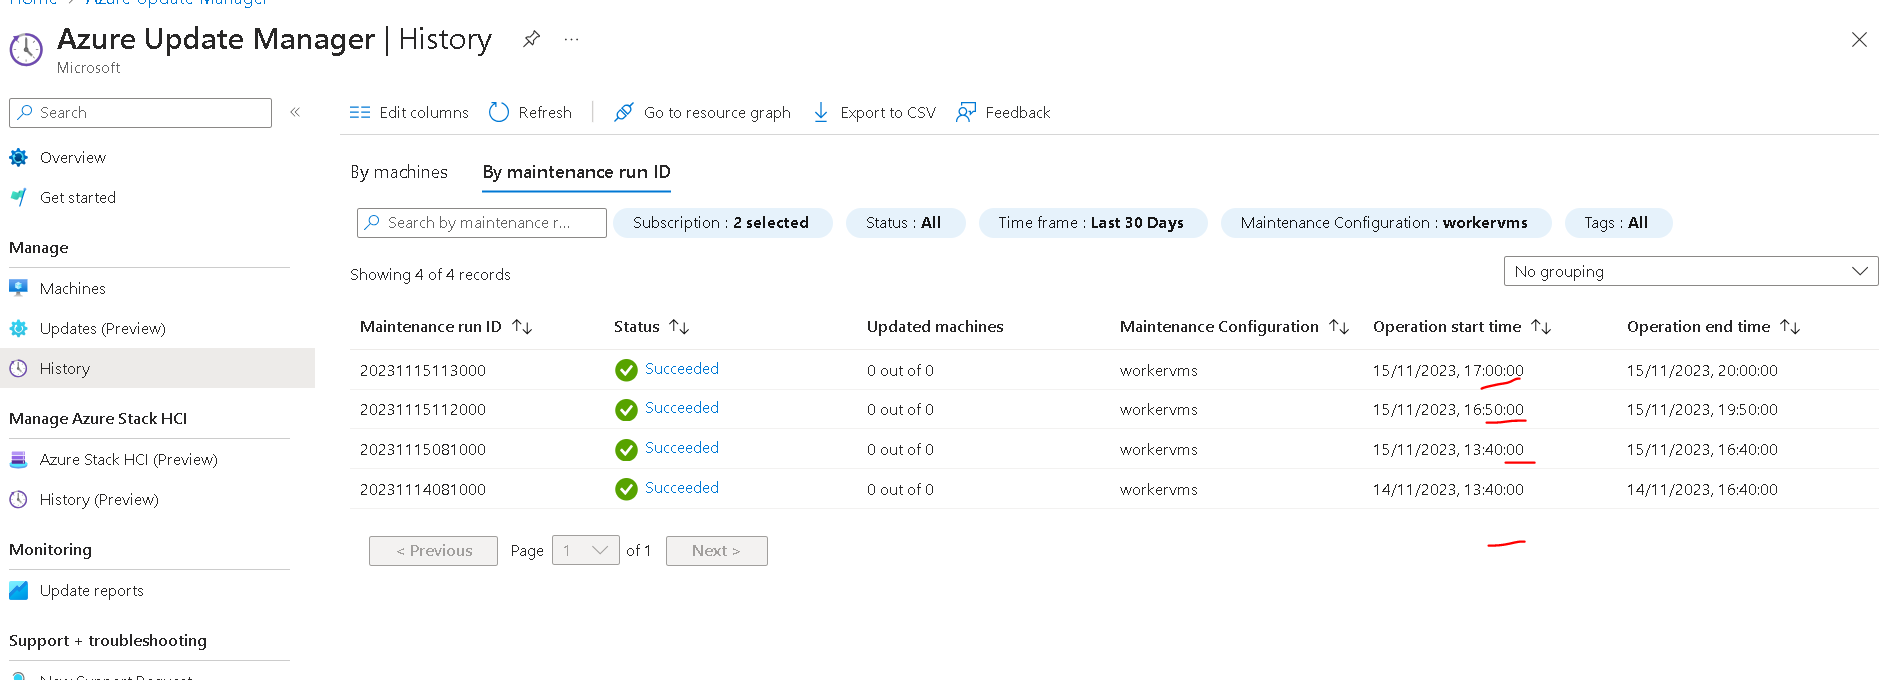Sort by Operation end time
Screen dimensions: 1904x680
click(x=1713, y=327)
